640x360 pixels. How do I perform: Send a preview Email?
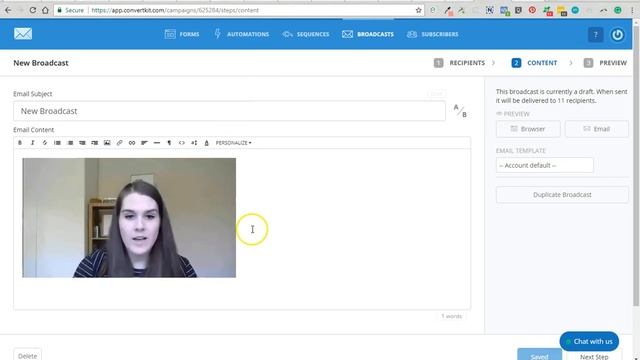pos(597,129)
